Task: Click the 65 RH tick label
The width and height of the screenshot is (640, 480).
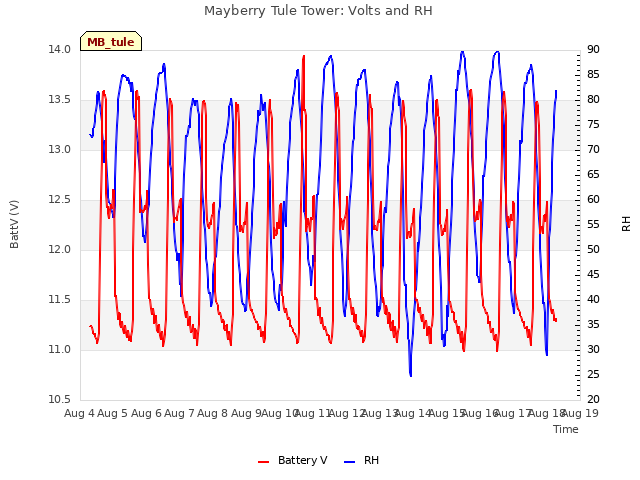Action: (x=593, y=175)
